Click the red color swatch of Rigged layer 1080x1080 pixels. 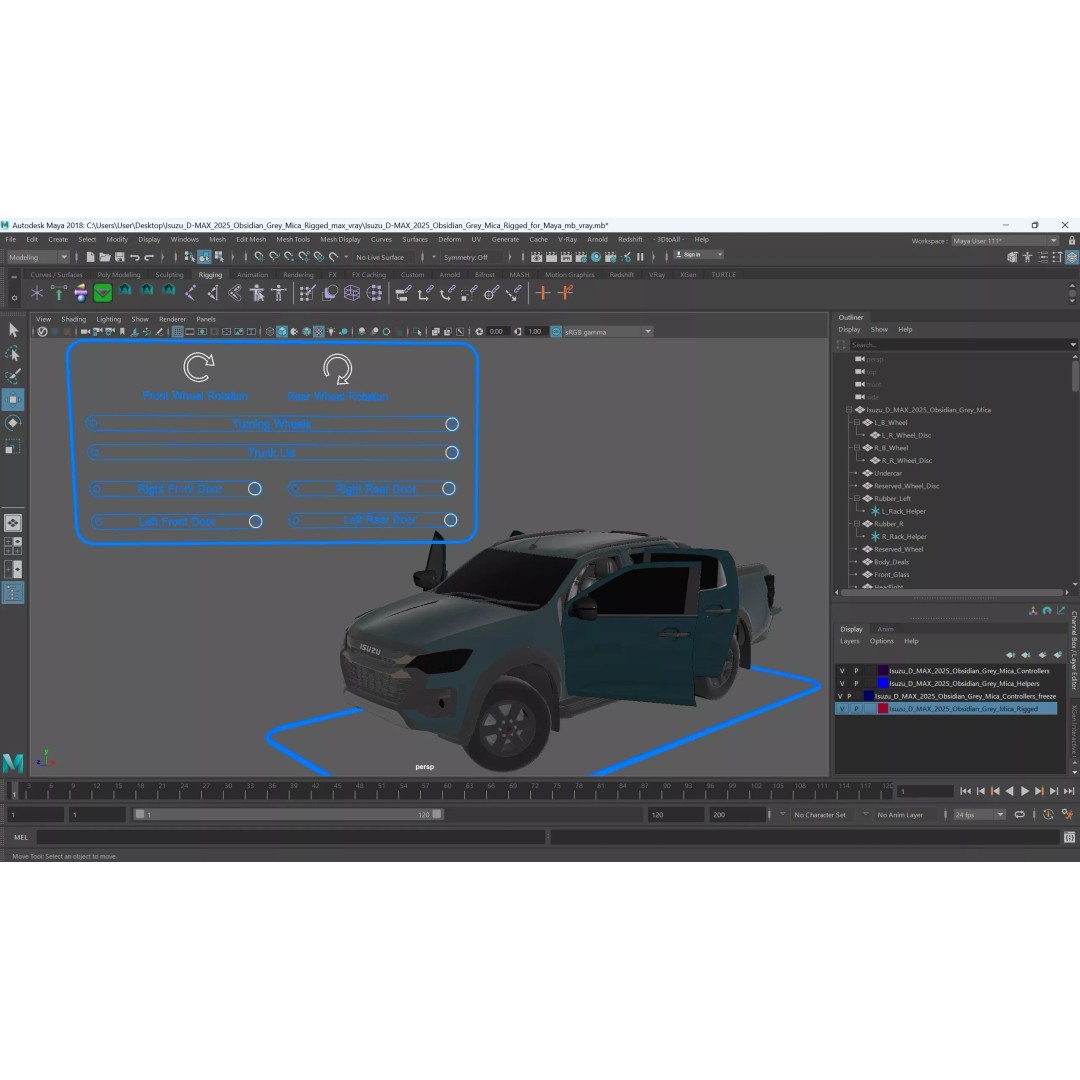coord(882,709)
